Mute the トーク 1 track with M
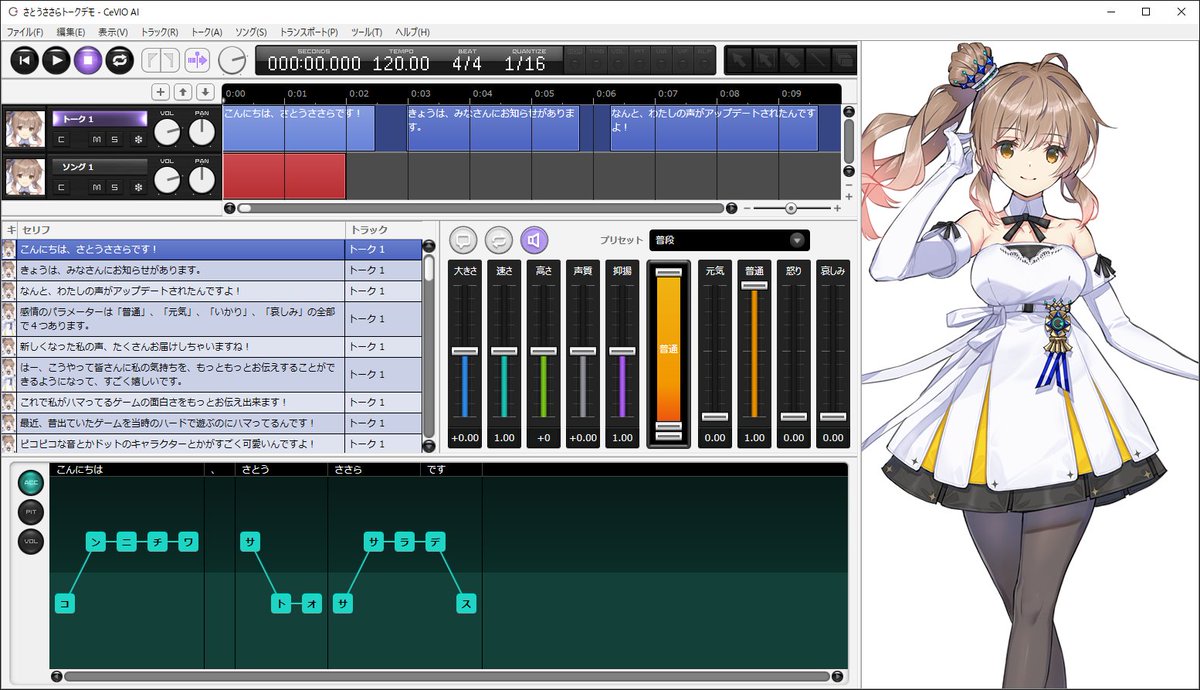Viewport: 1200px width, 690px height. (96, 140)
